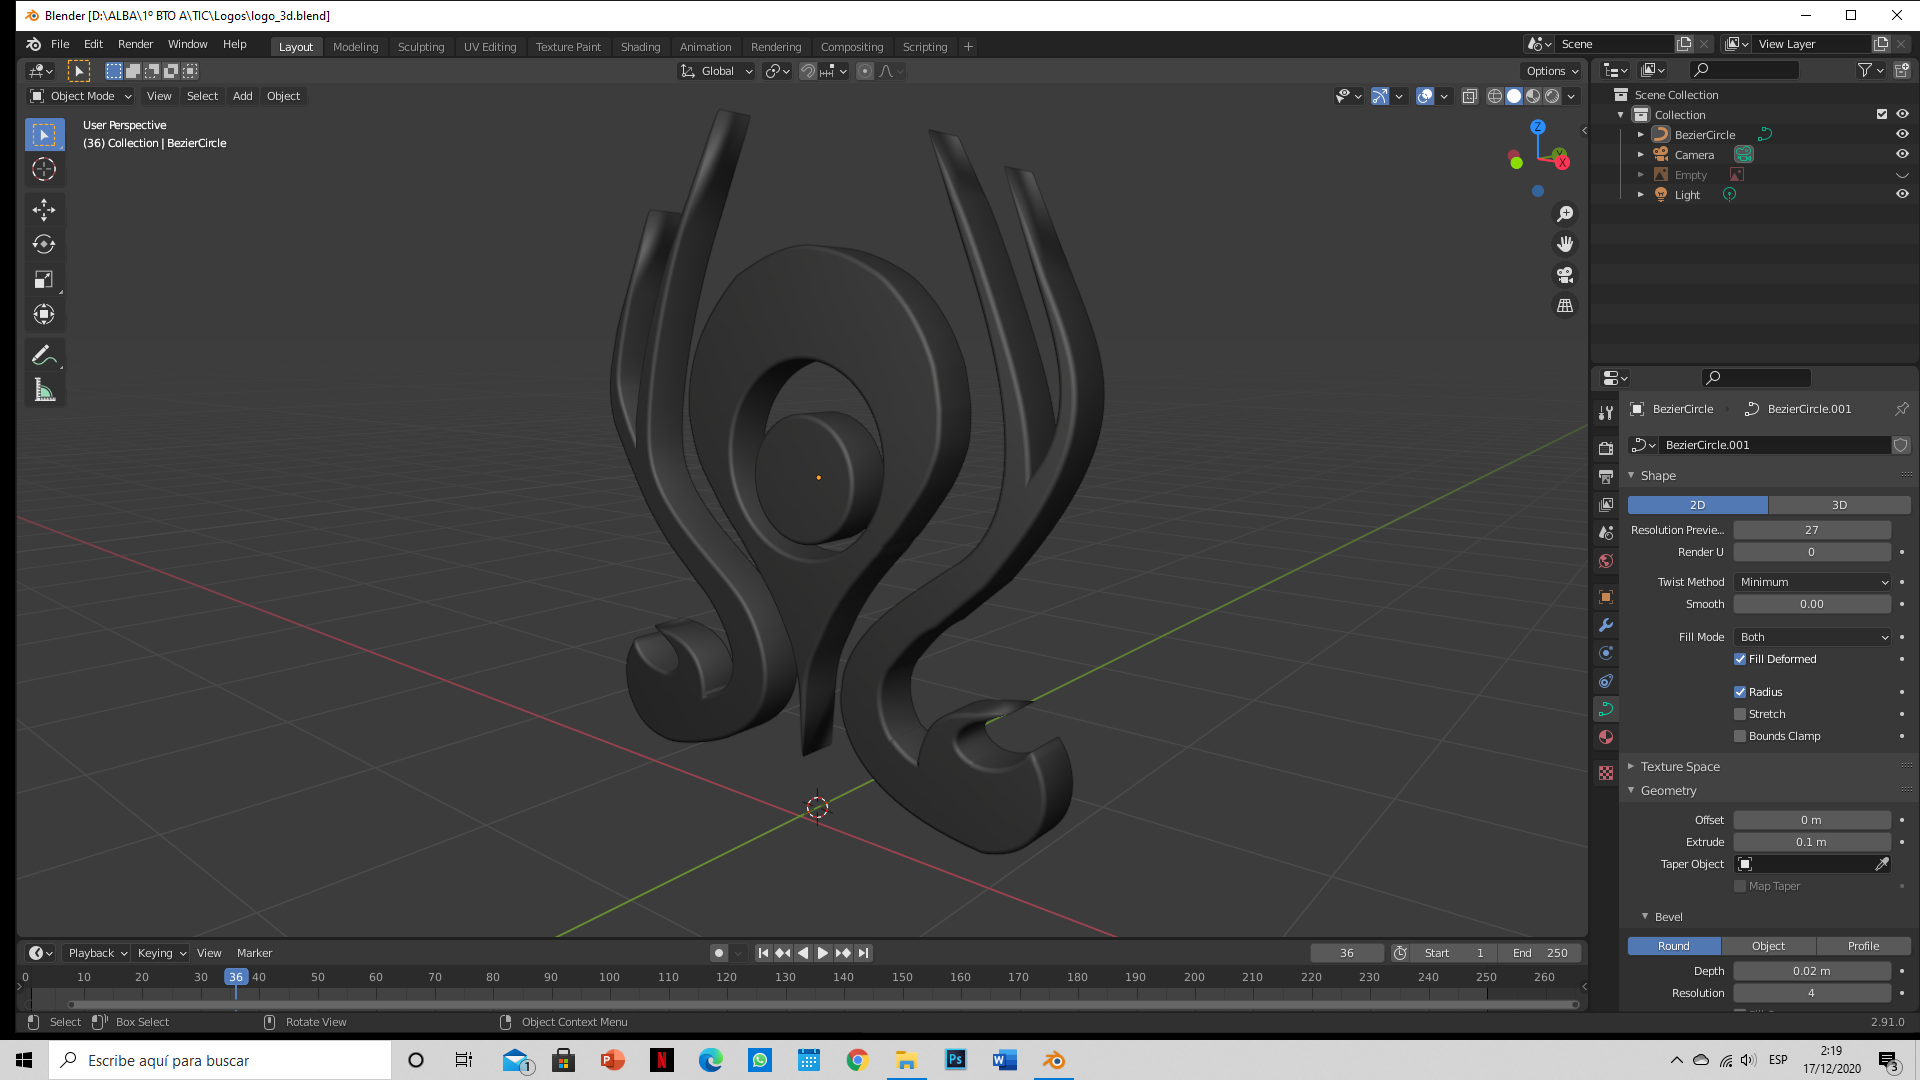Click the Extrude value slider field
This screenshot has width=1920, height=1080.
1811,842
